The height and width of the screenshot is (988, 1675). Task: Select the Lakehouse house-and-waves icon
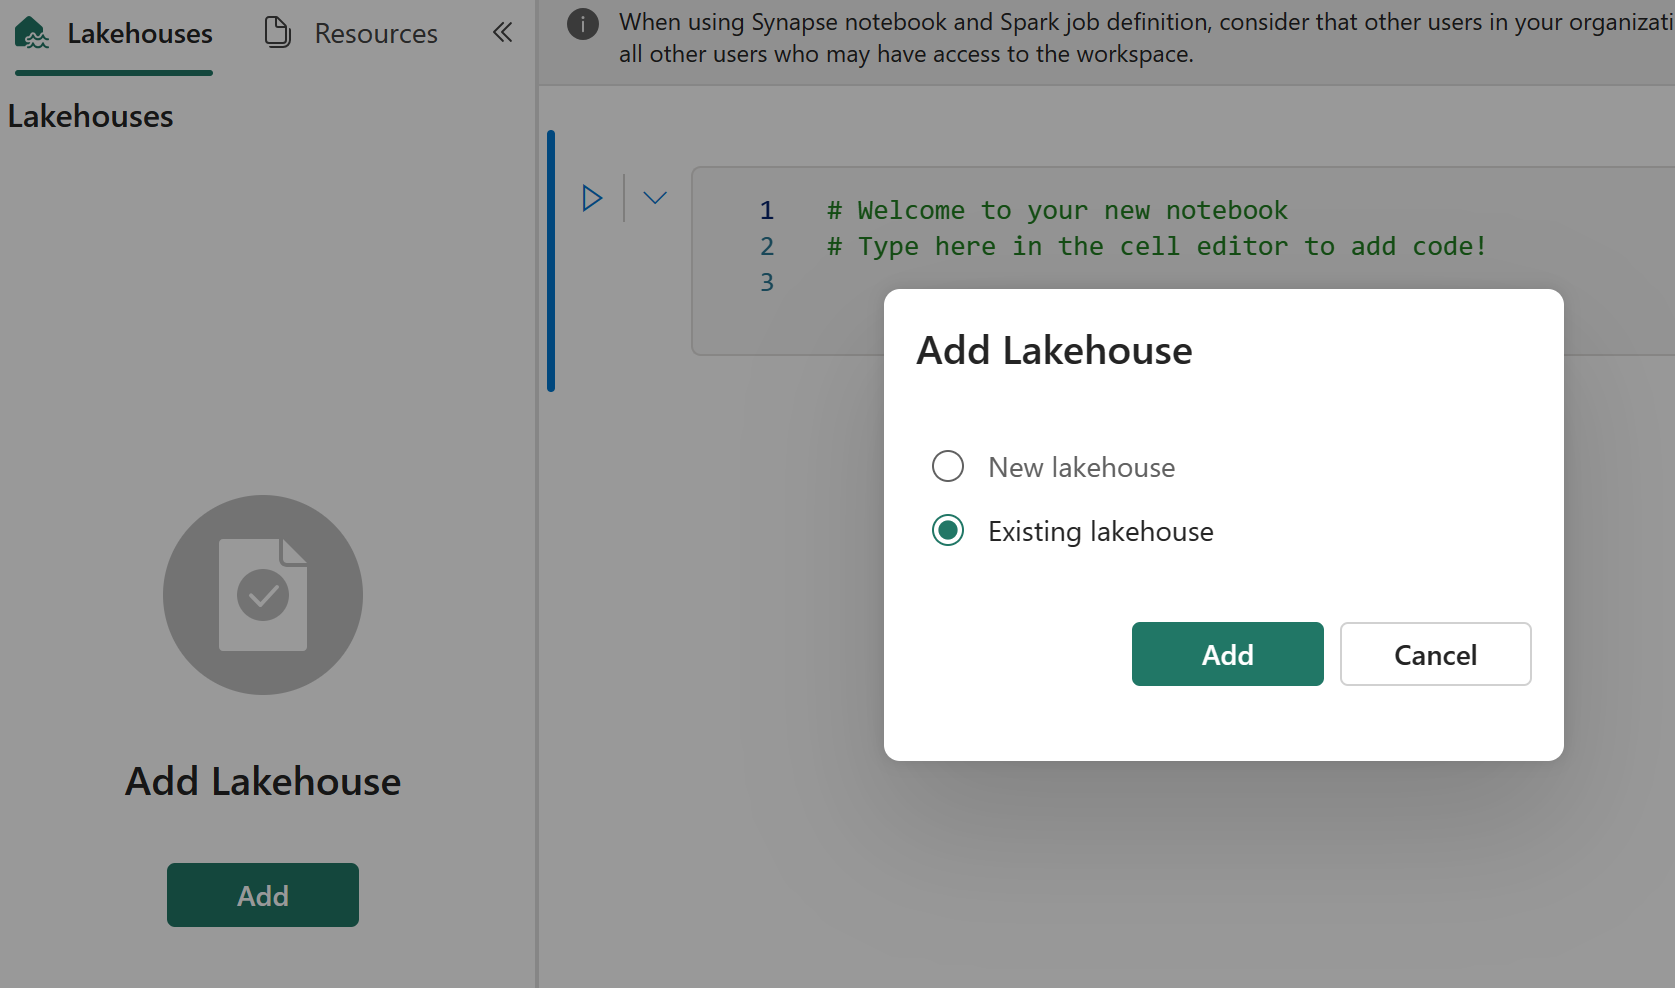pyautogui.click(x=31, y=32)
